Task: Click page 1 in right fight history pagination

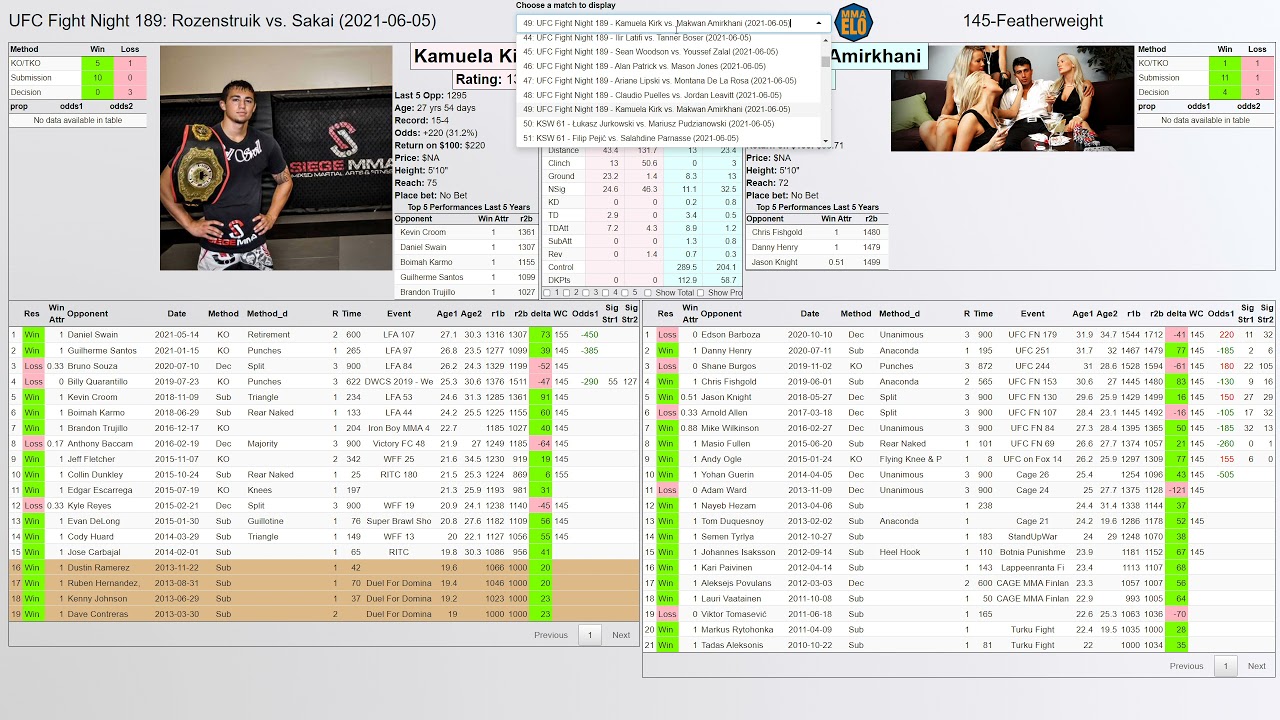Action: pos(1226,666)
